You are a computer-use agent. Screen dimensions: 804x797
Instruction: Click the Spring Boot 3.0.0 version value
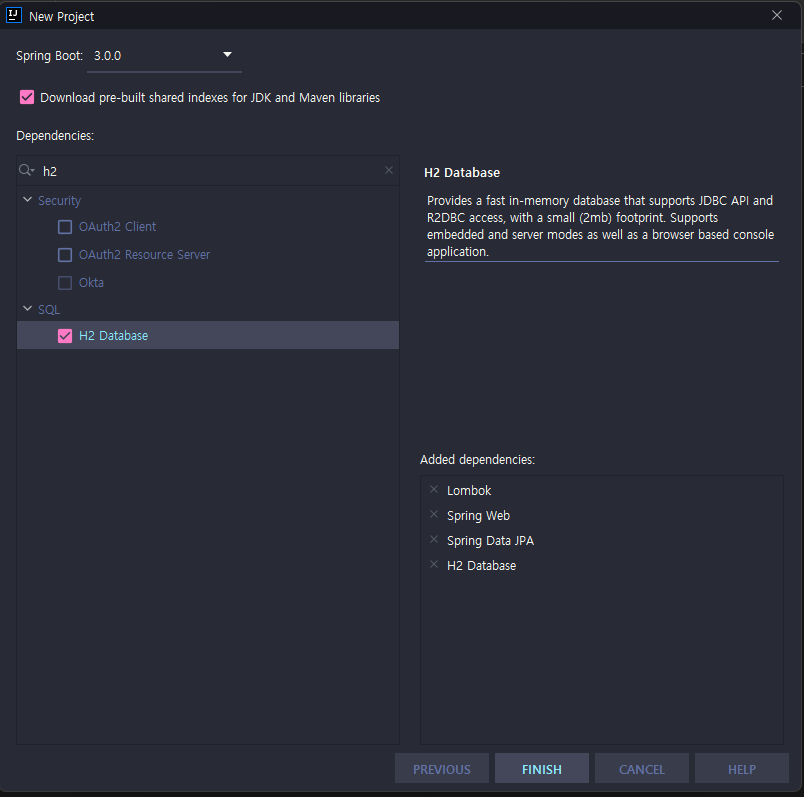[x=107, y=55]
